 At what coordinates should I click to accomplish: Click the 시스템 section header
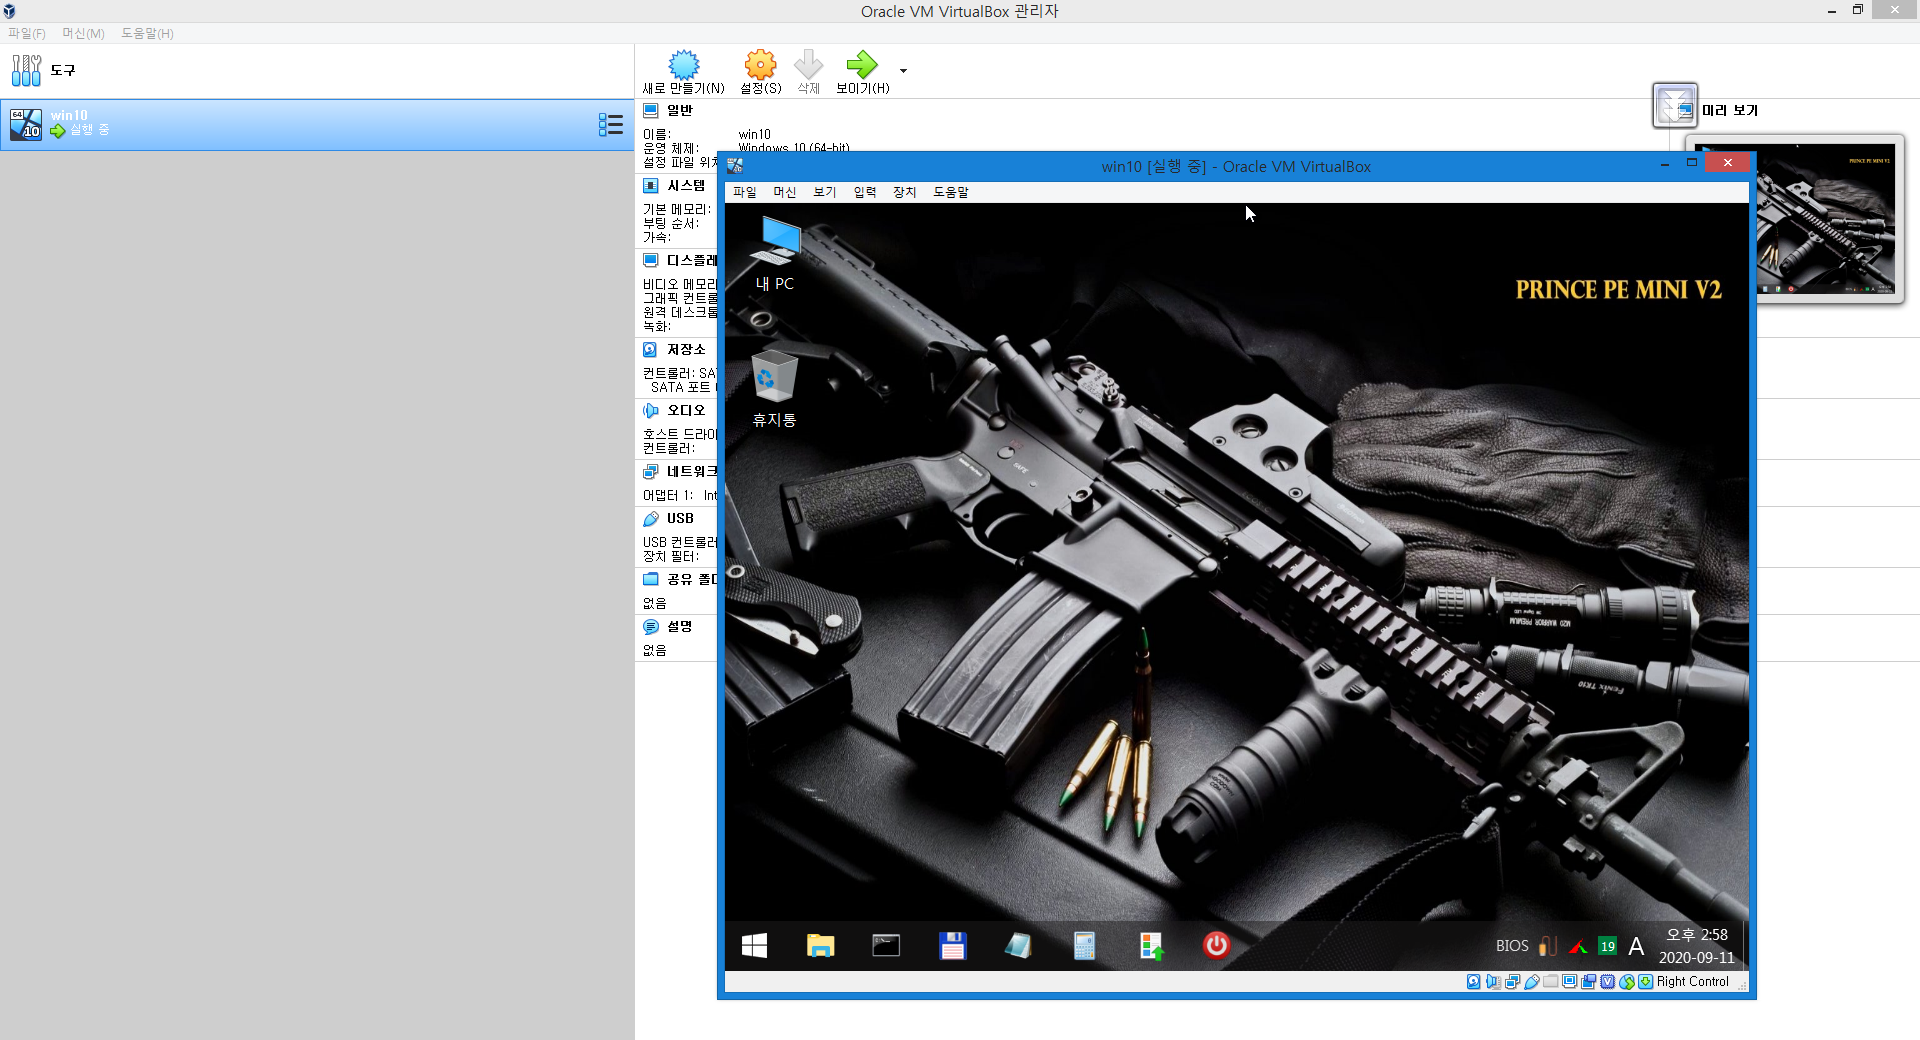pyautogui.click(x=685, y=185)
